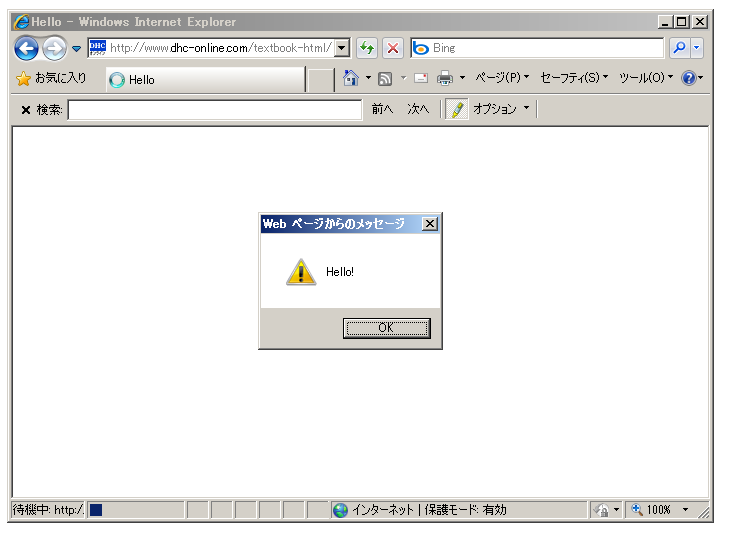Toggle the find-bar highlighter pen button
The height and width of the screenshot is (539, 730).
tap(457, 109)
